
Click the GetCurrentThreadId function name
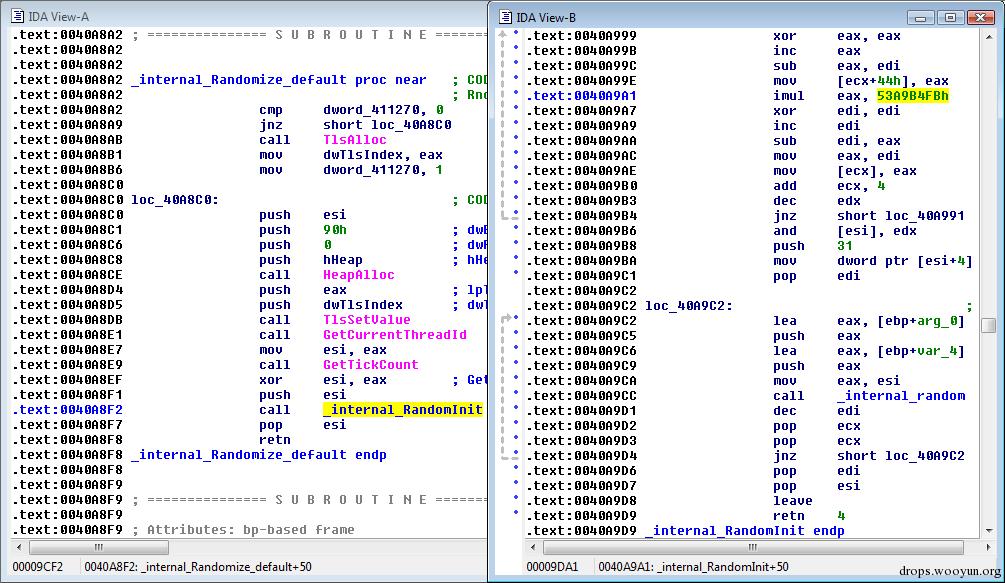(x=394, y=335)
